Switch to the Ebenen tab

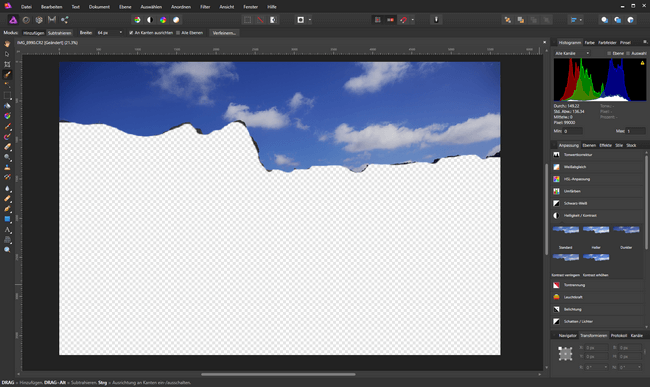click(x=589, y=145)
